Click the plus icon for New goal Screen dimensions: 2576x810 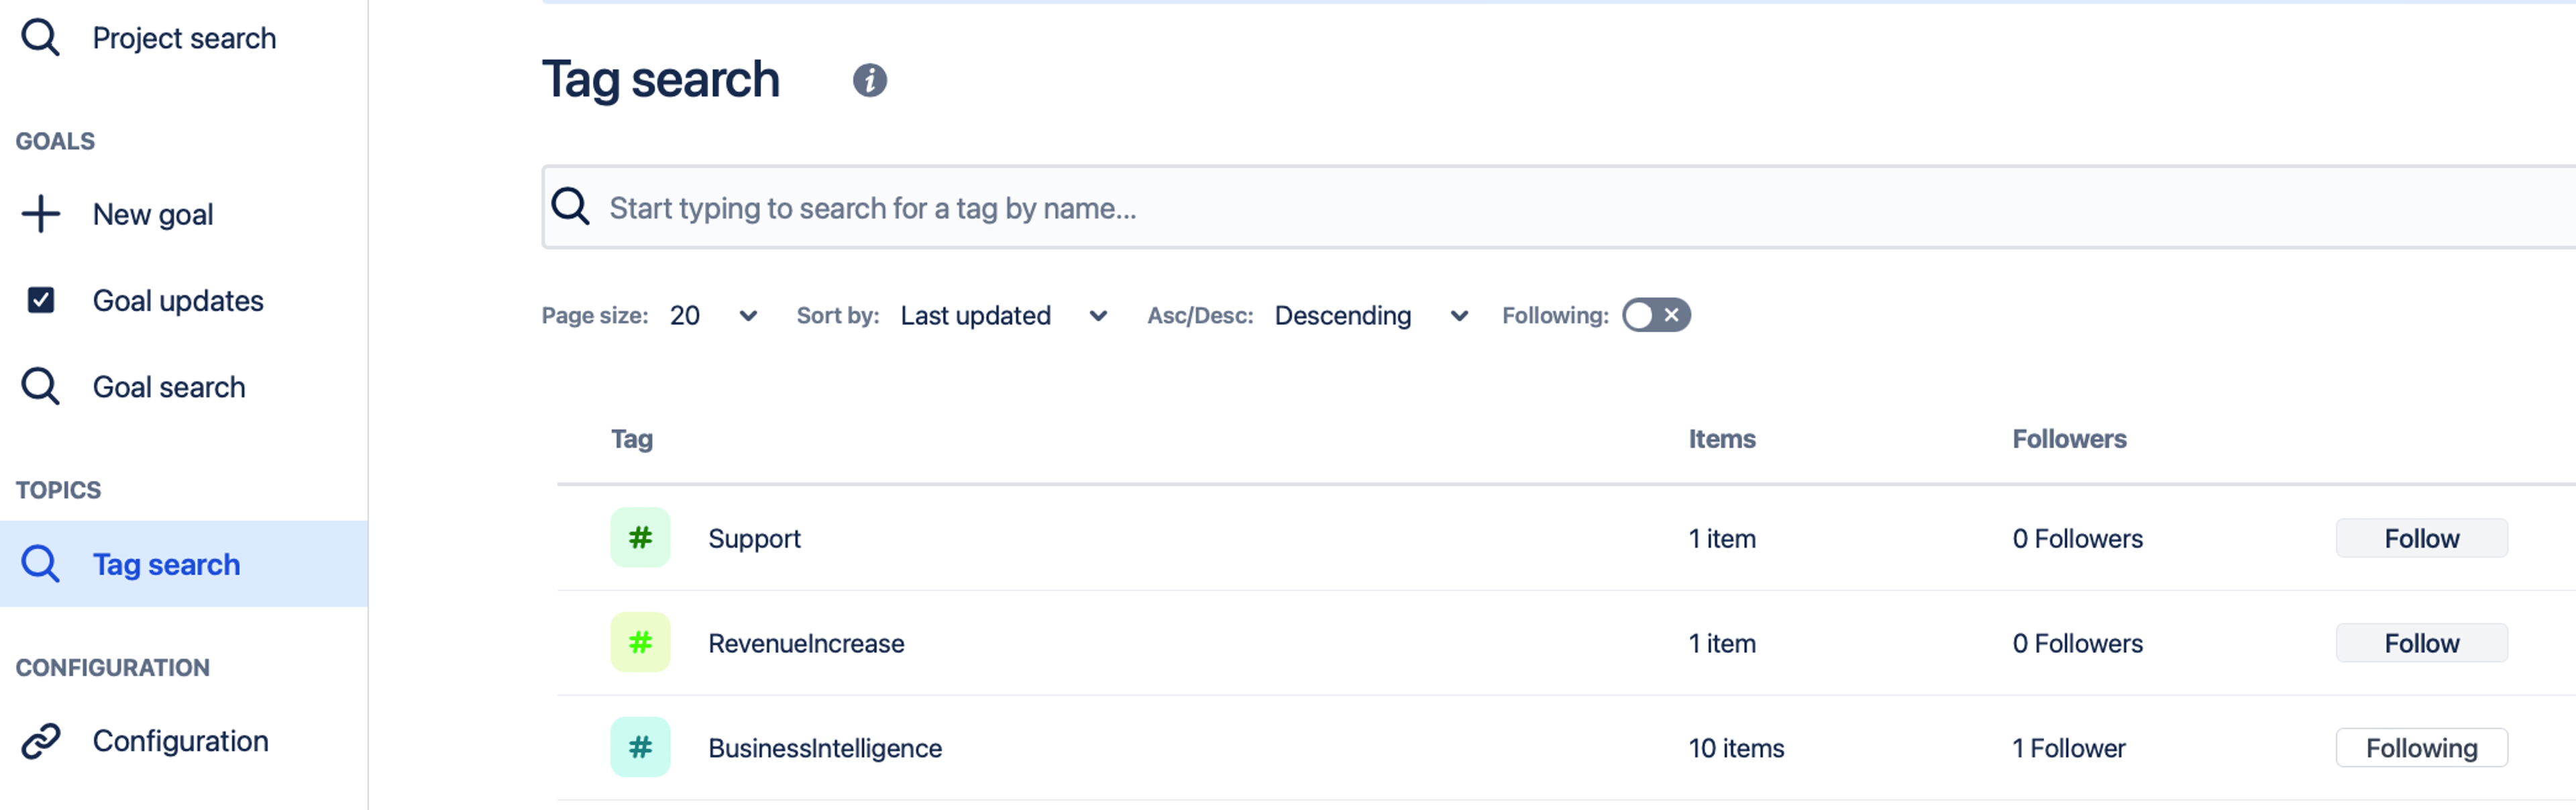click(41, 214)
